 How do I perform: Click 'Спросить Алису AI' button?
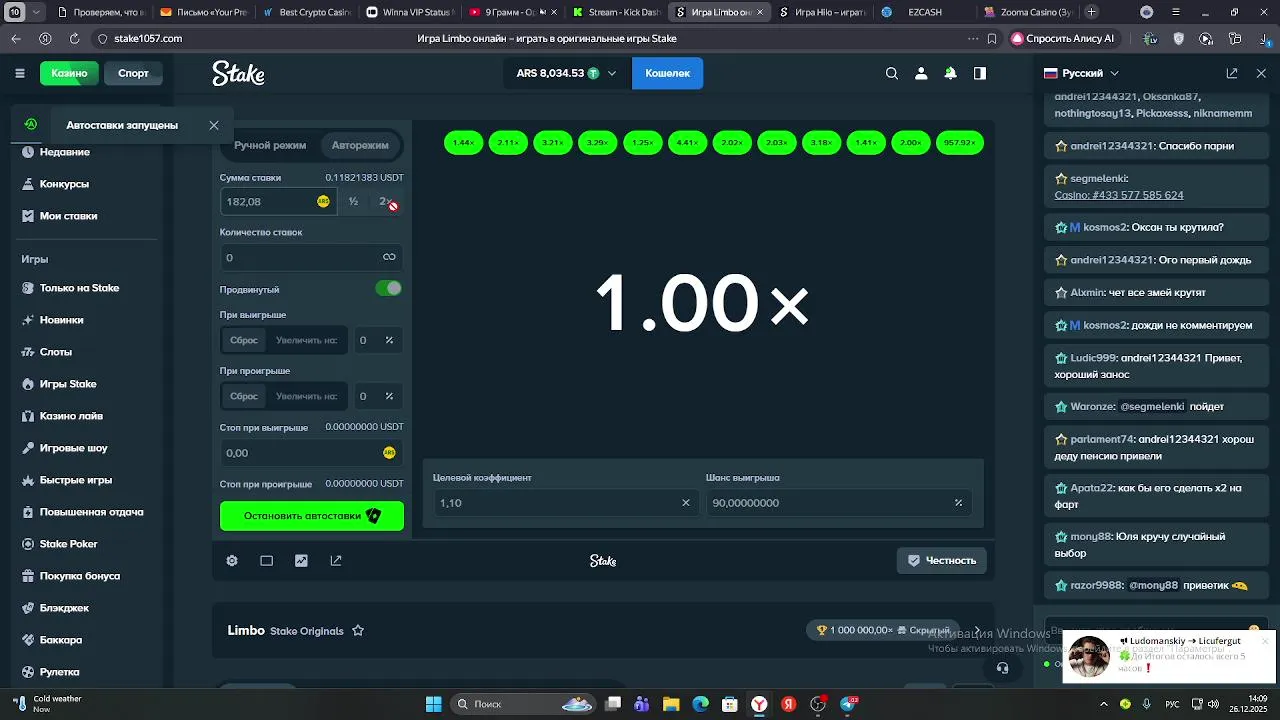[1063, 38]
